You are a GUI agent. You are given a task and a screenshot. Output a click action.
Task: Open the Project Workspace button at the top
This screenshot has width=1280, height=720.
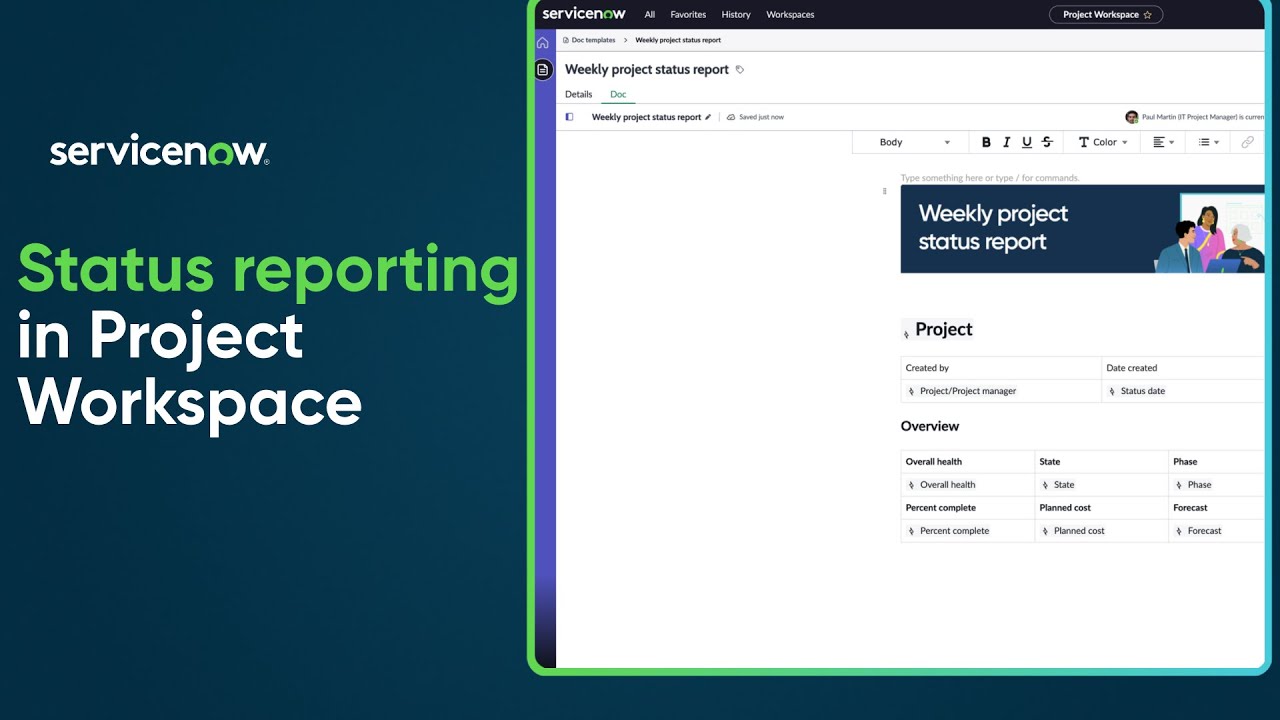pyautogui.click(x=1103, y=14)
